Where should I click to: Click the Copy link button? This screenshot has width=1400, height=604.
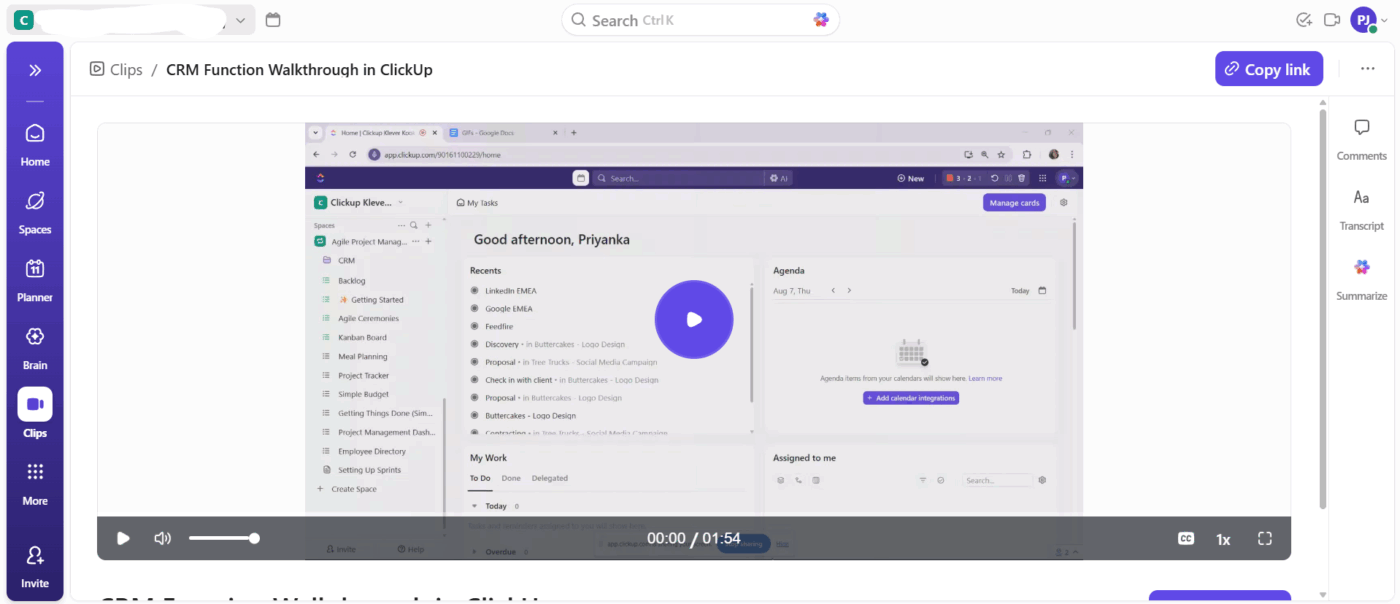[x=1268, y=68]
